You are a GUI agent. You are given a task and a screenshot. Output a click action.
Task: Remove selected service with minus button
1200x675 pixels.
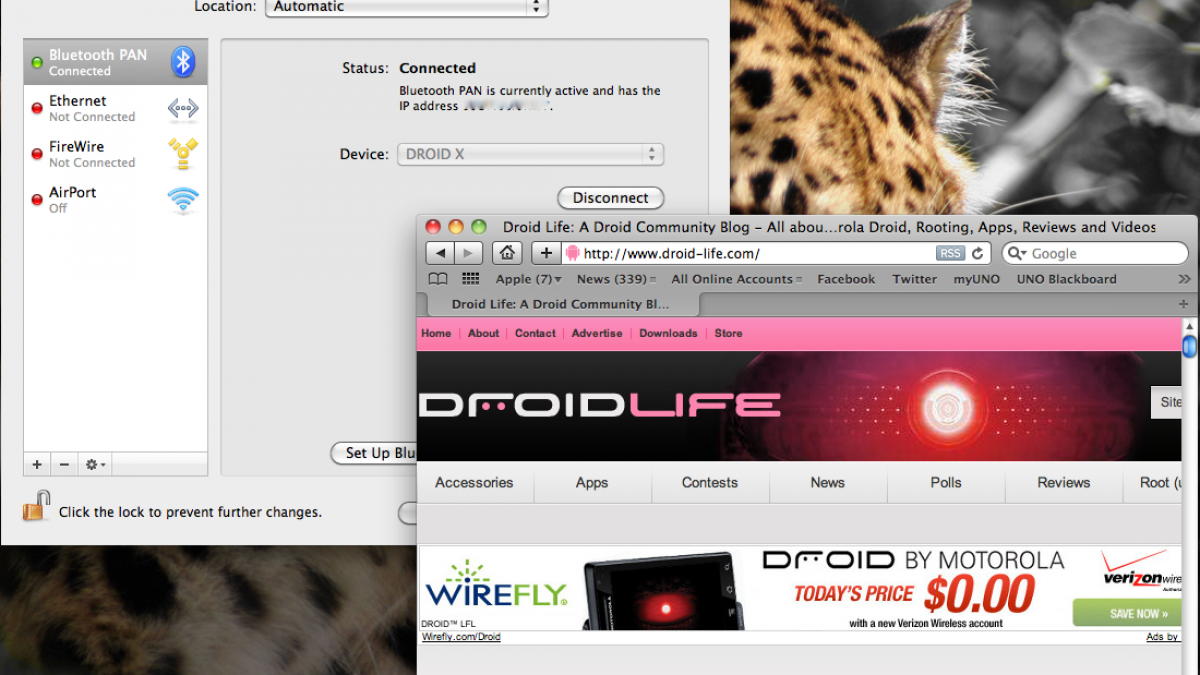pyautogui.click(x=64, y=465)
